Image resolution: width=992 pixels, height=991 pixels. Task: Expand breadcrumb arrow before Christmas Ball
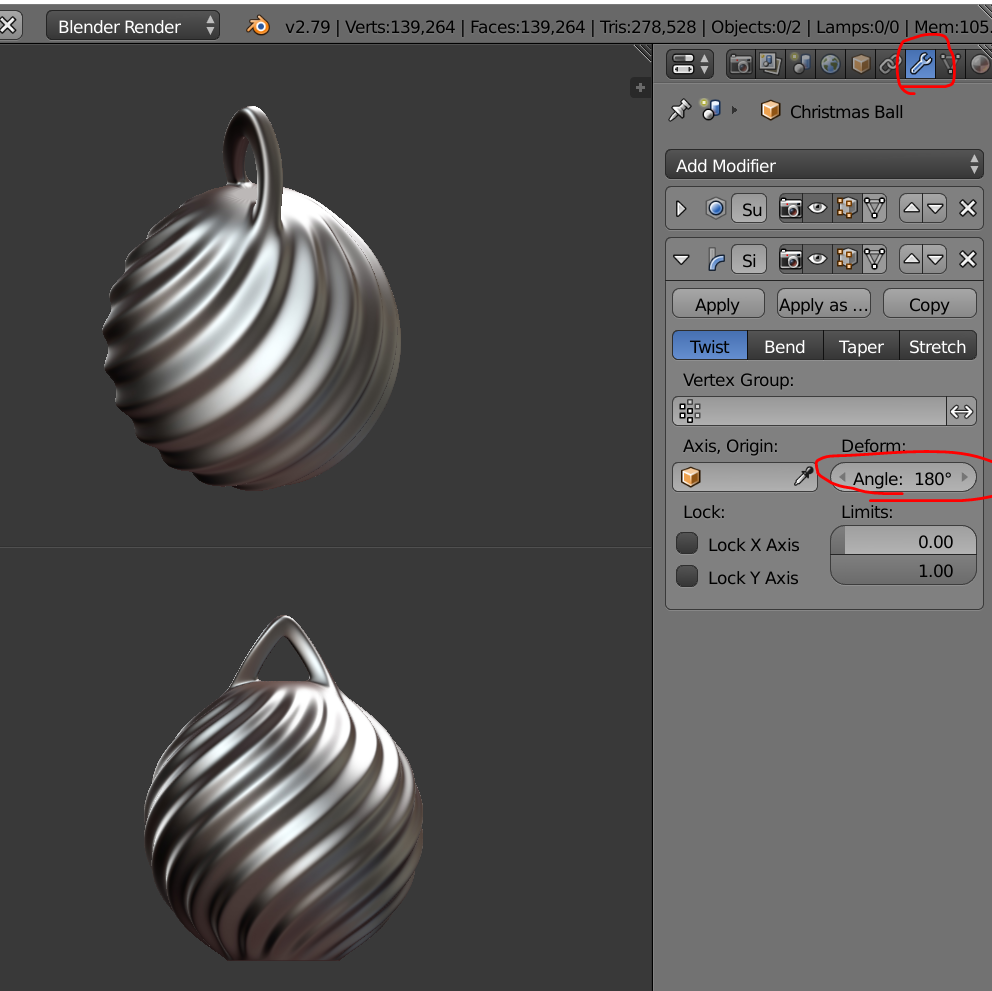(735, 110)
